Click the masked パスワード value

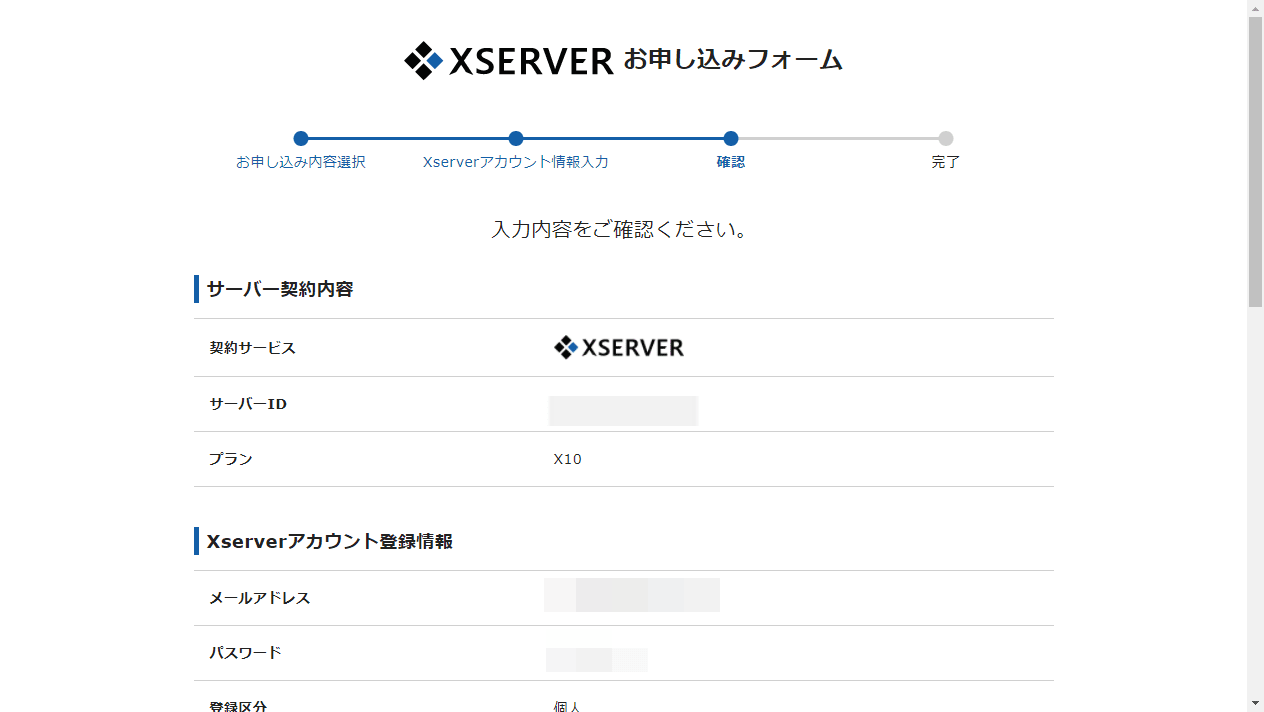tap(597, 660)
